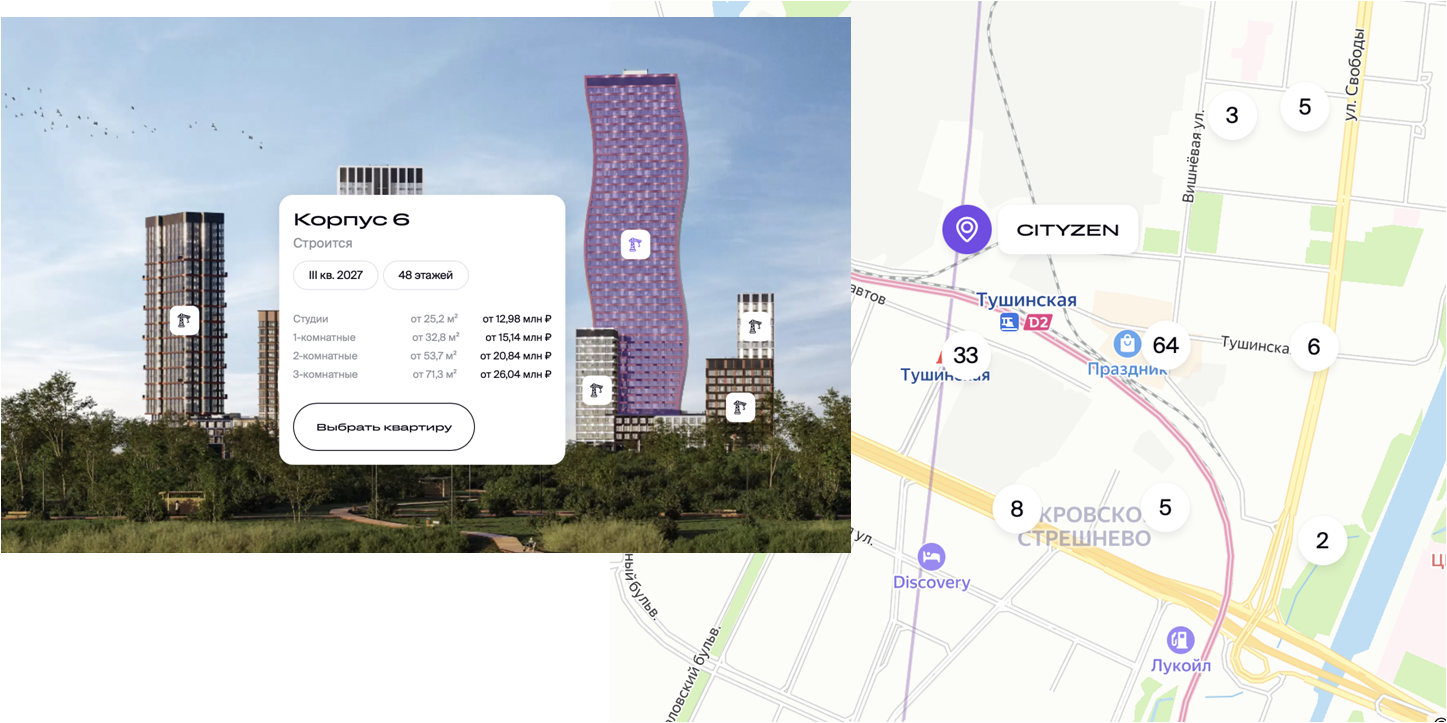Select crane icon on left dark tower
1447x723 pixels.
(x=184, y=320)
